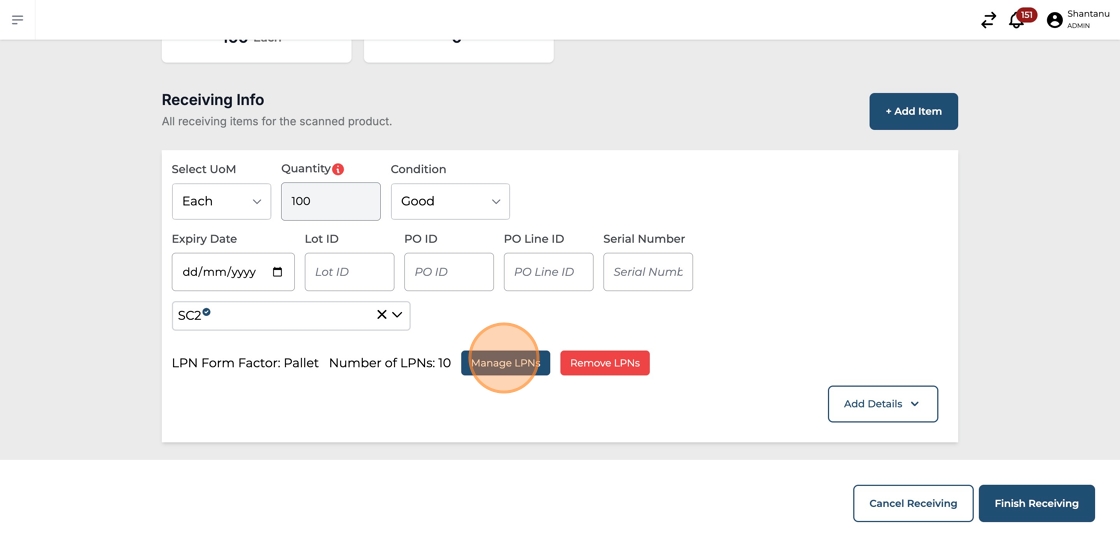Click the verified badge next to SC2
This screenshot has width=1120, height=547.
pyautogui.click(x=207, y=312)
